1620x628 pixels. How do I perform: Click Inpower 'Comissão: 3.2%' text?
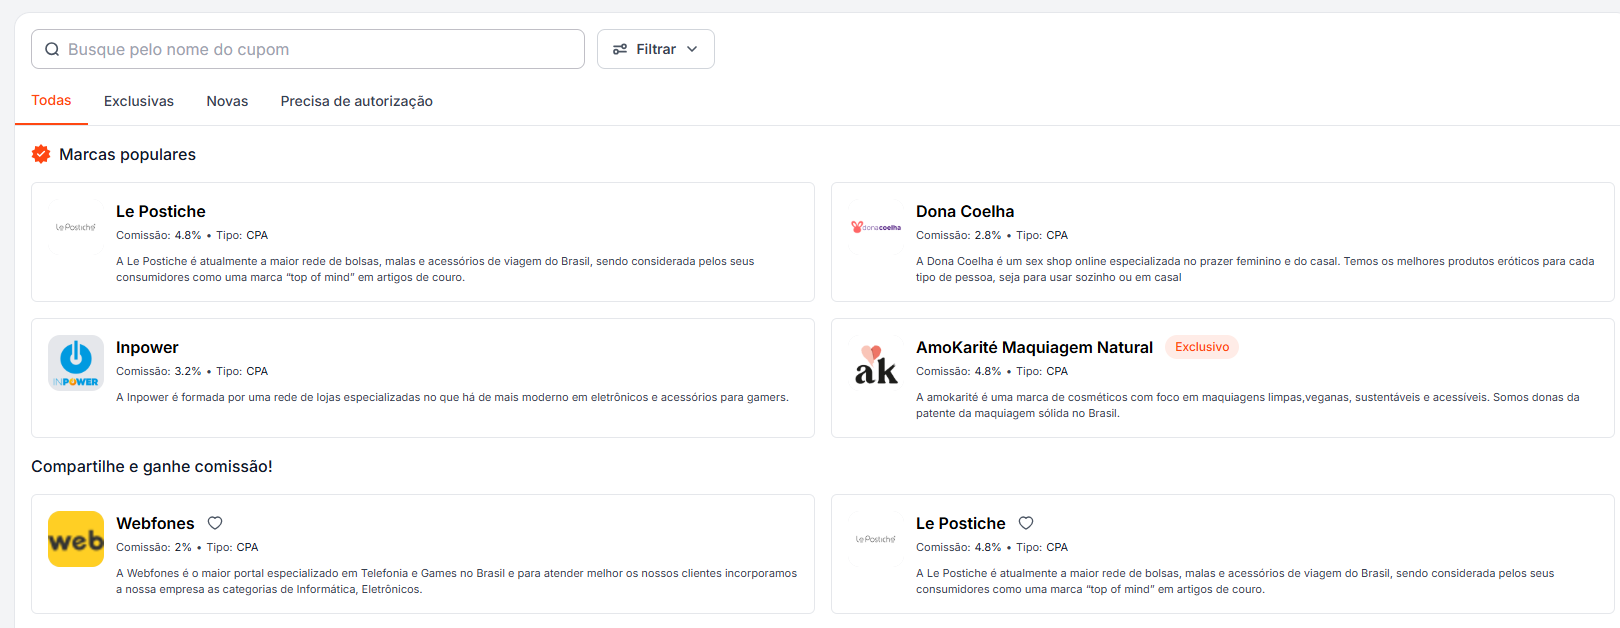coord(159,371)
